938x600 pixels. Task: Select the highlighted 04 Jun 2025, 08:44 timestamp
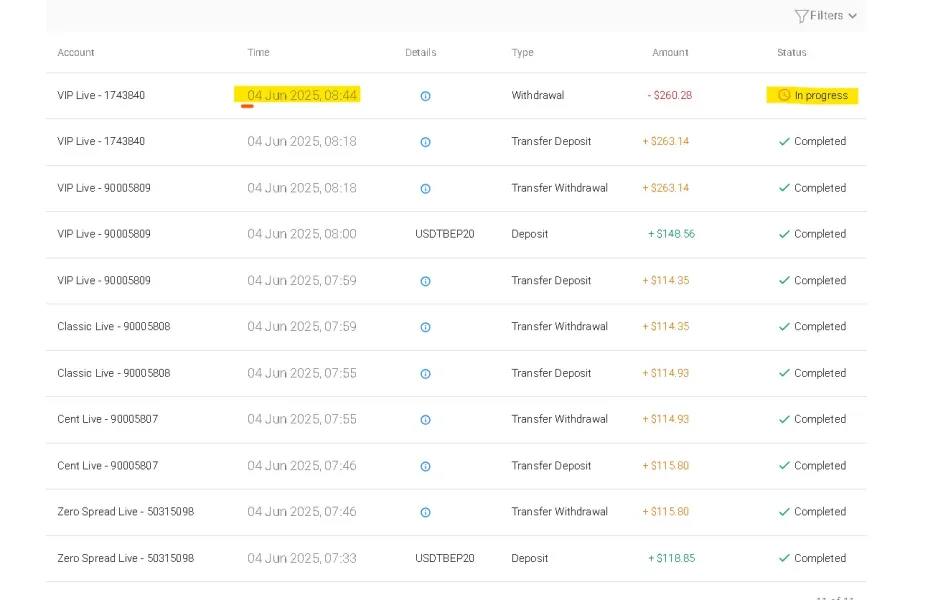[x=301, y=95]
